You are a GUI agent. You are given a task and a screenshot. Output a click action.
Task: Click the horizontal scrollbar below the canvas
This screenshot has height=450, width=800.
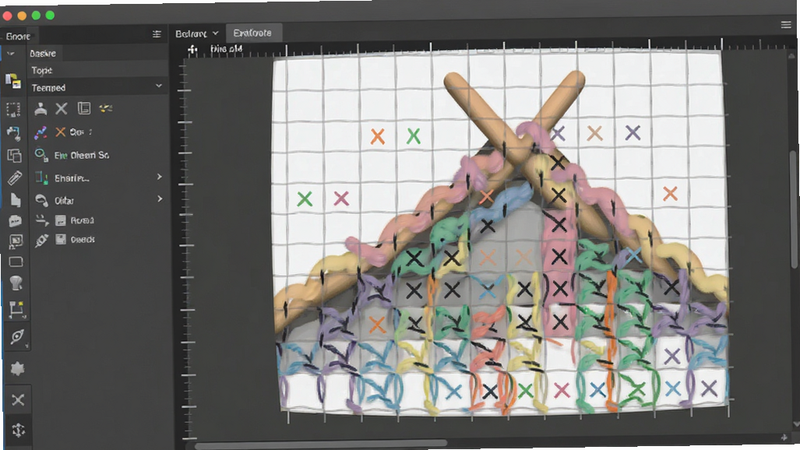tap(321, 445)
